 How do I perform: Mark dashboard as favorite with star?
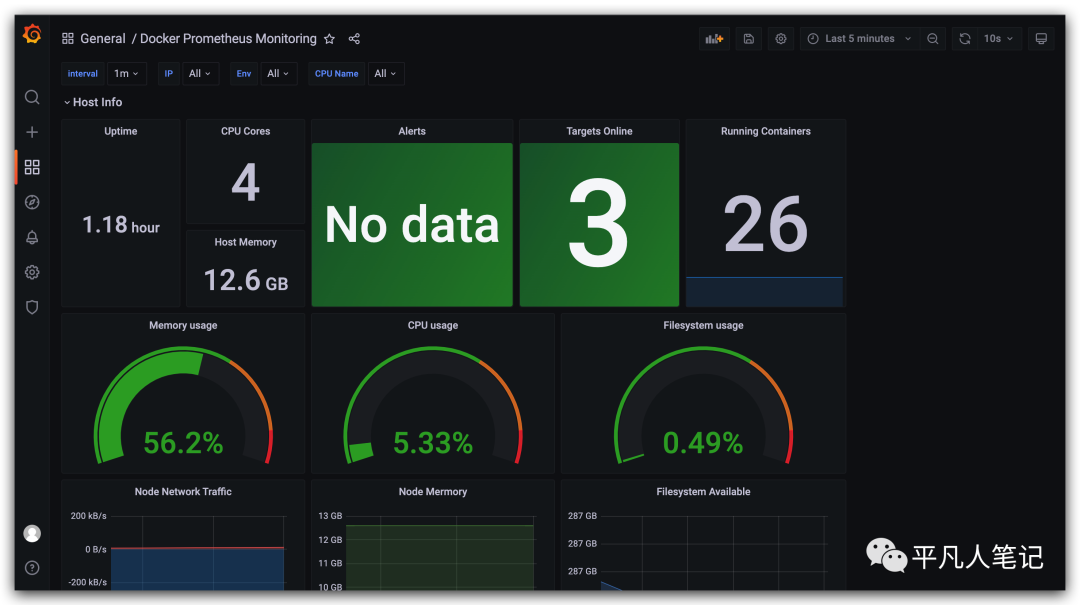(x=329, y=39)
